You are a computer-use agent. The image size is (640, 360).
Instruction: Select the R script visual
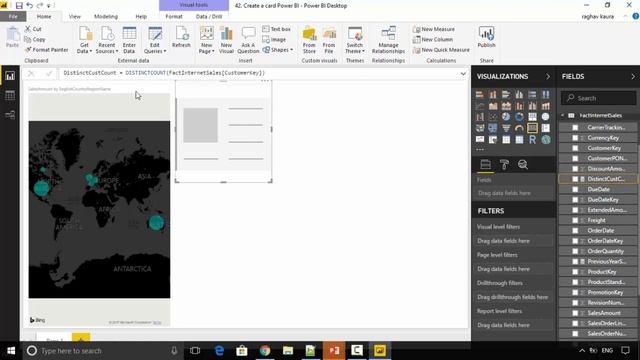point(532,140)
